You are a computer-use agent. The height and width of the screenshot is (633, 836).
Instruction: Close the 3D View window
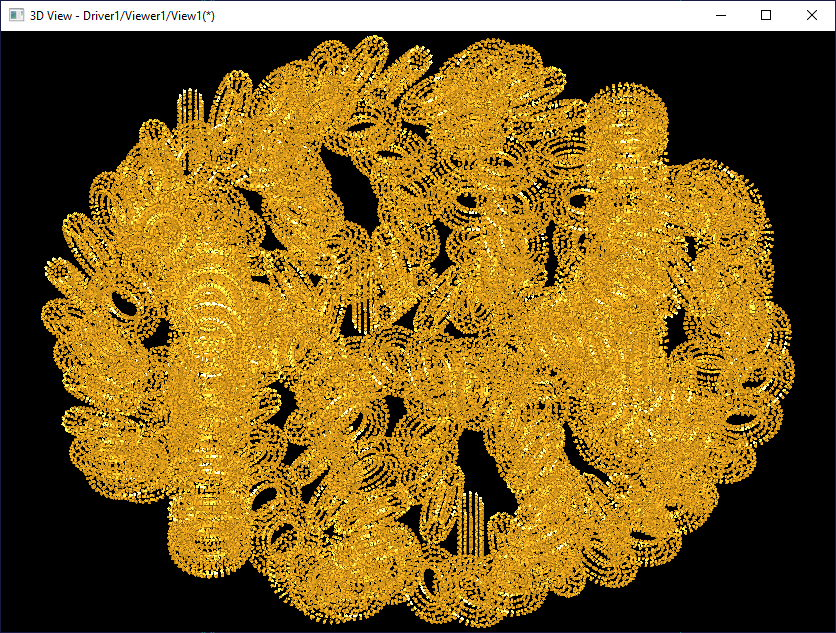pyautogui.click(x=811, y=15)
